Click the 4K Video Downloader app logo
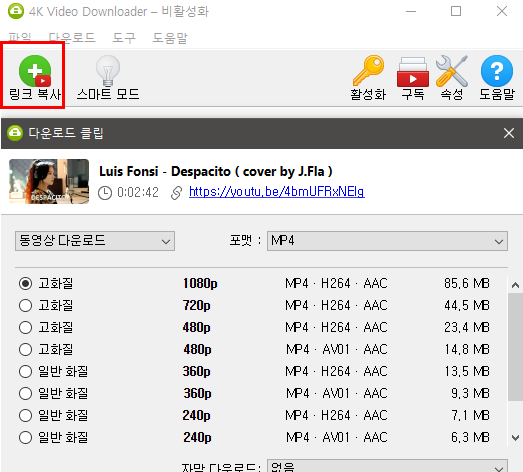Screen dimensions: 523x472 (16, 11)
